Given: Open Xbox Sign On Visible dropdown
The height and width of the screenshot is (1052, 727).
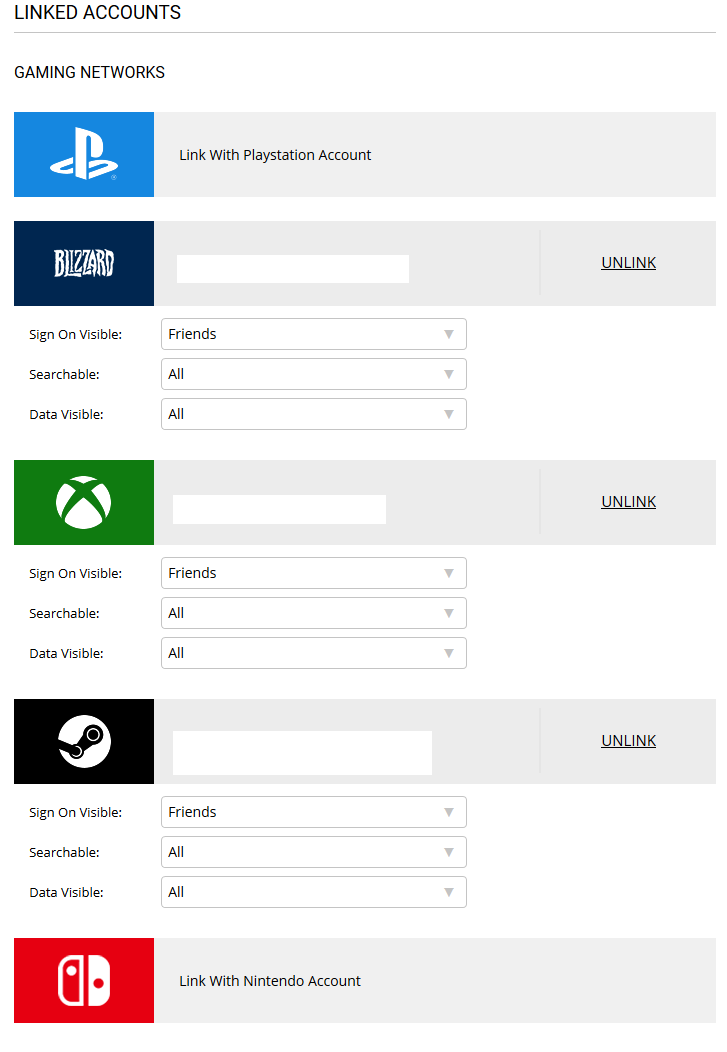Looking at the screenshot, I should [314, 573].
